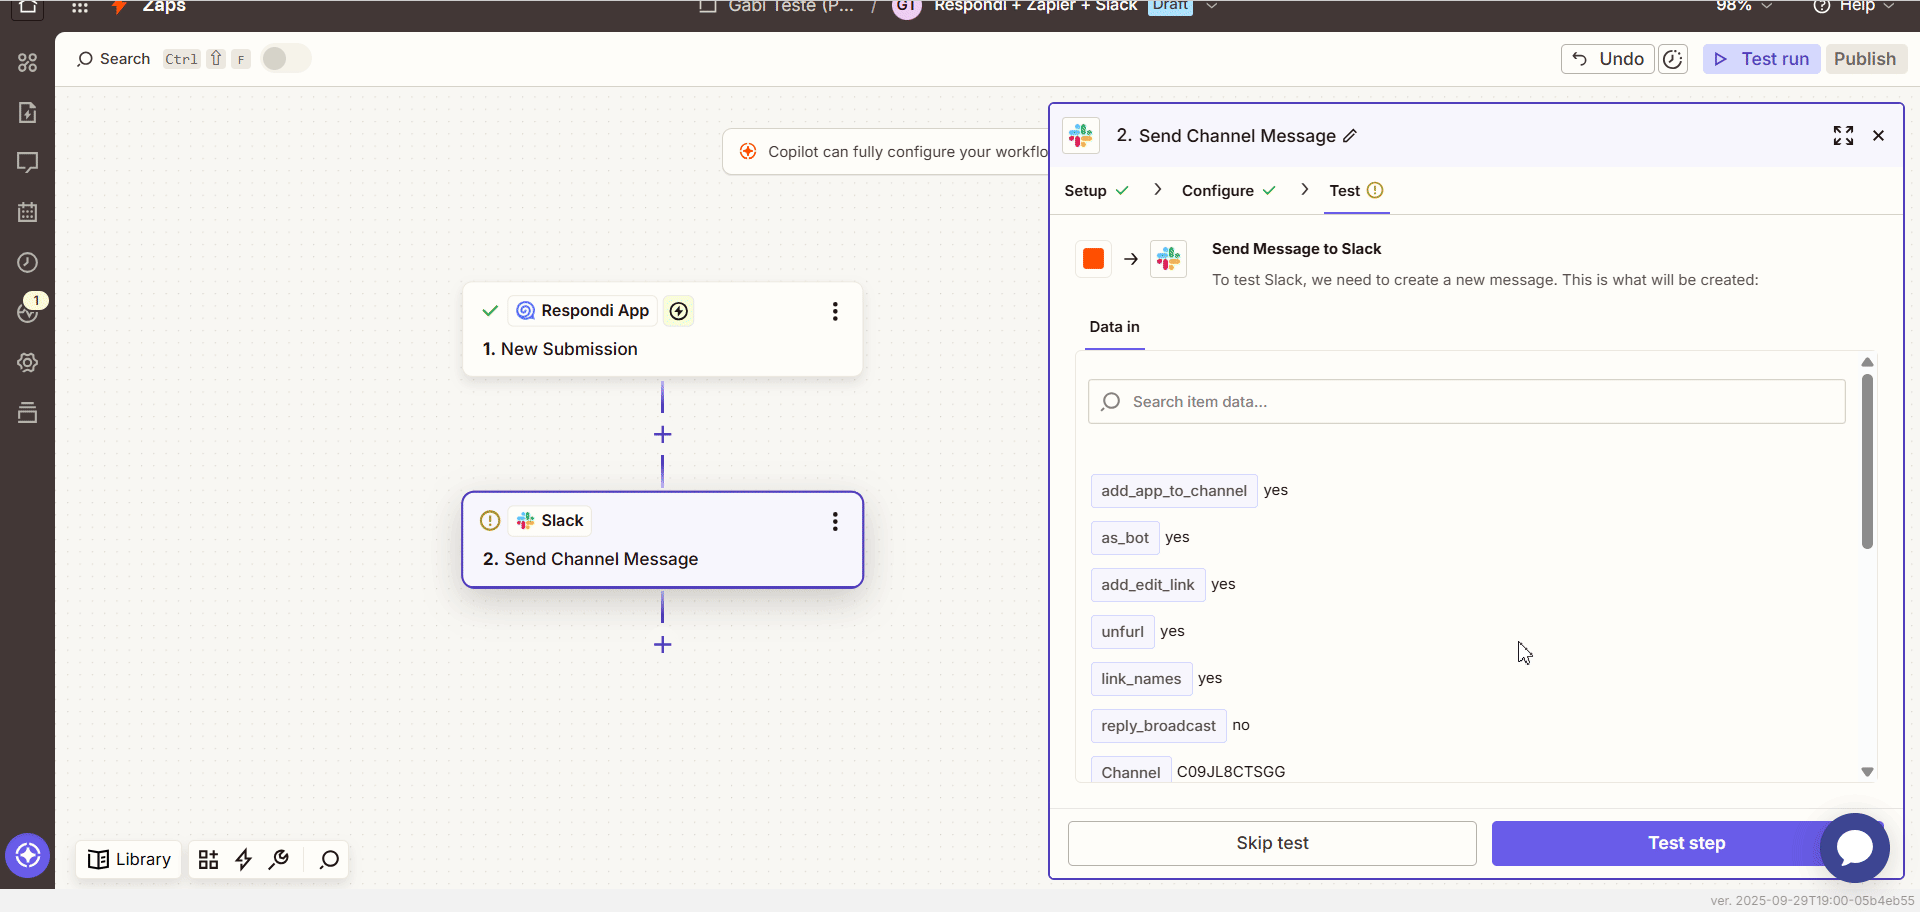Click the Copilot configure workflow banner
The height and width of the screenshot is (912, 1920).
886,152
